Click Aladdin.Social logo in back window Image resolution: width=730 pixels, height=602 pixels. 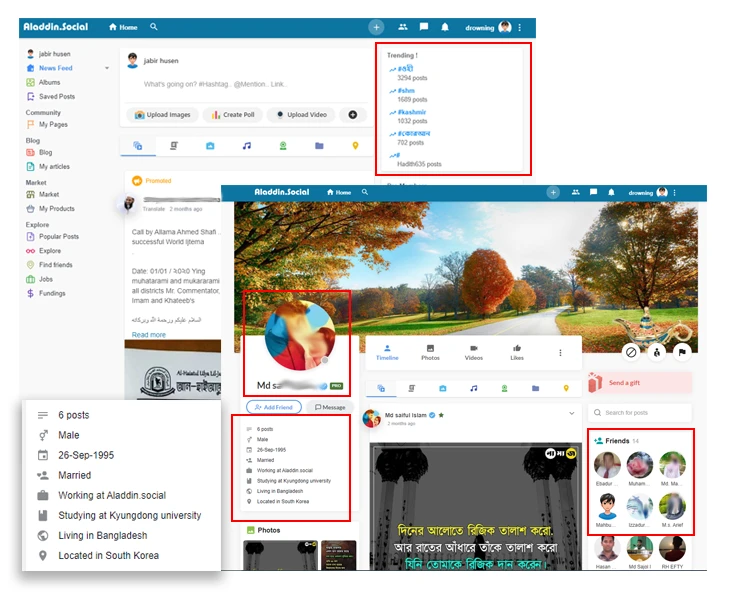(55, 27)
